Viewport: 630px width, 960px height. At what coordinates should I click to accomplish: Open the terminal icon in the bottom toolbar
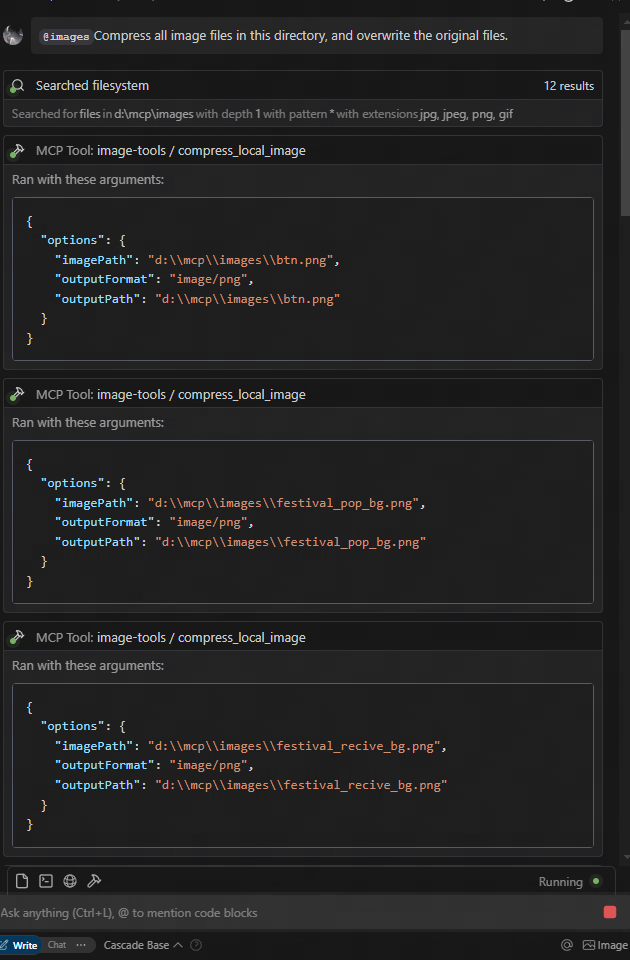[x=46, y=881]
